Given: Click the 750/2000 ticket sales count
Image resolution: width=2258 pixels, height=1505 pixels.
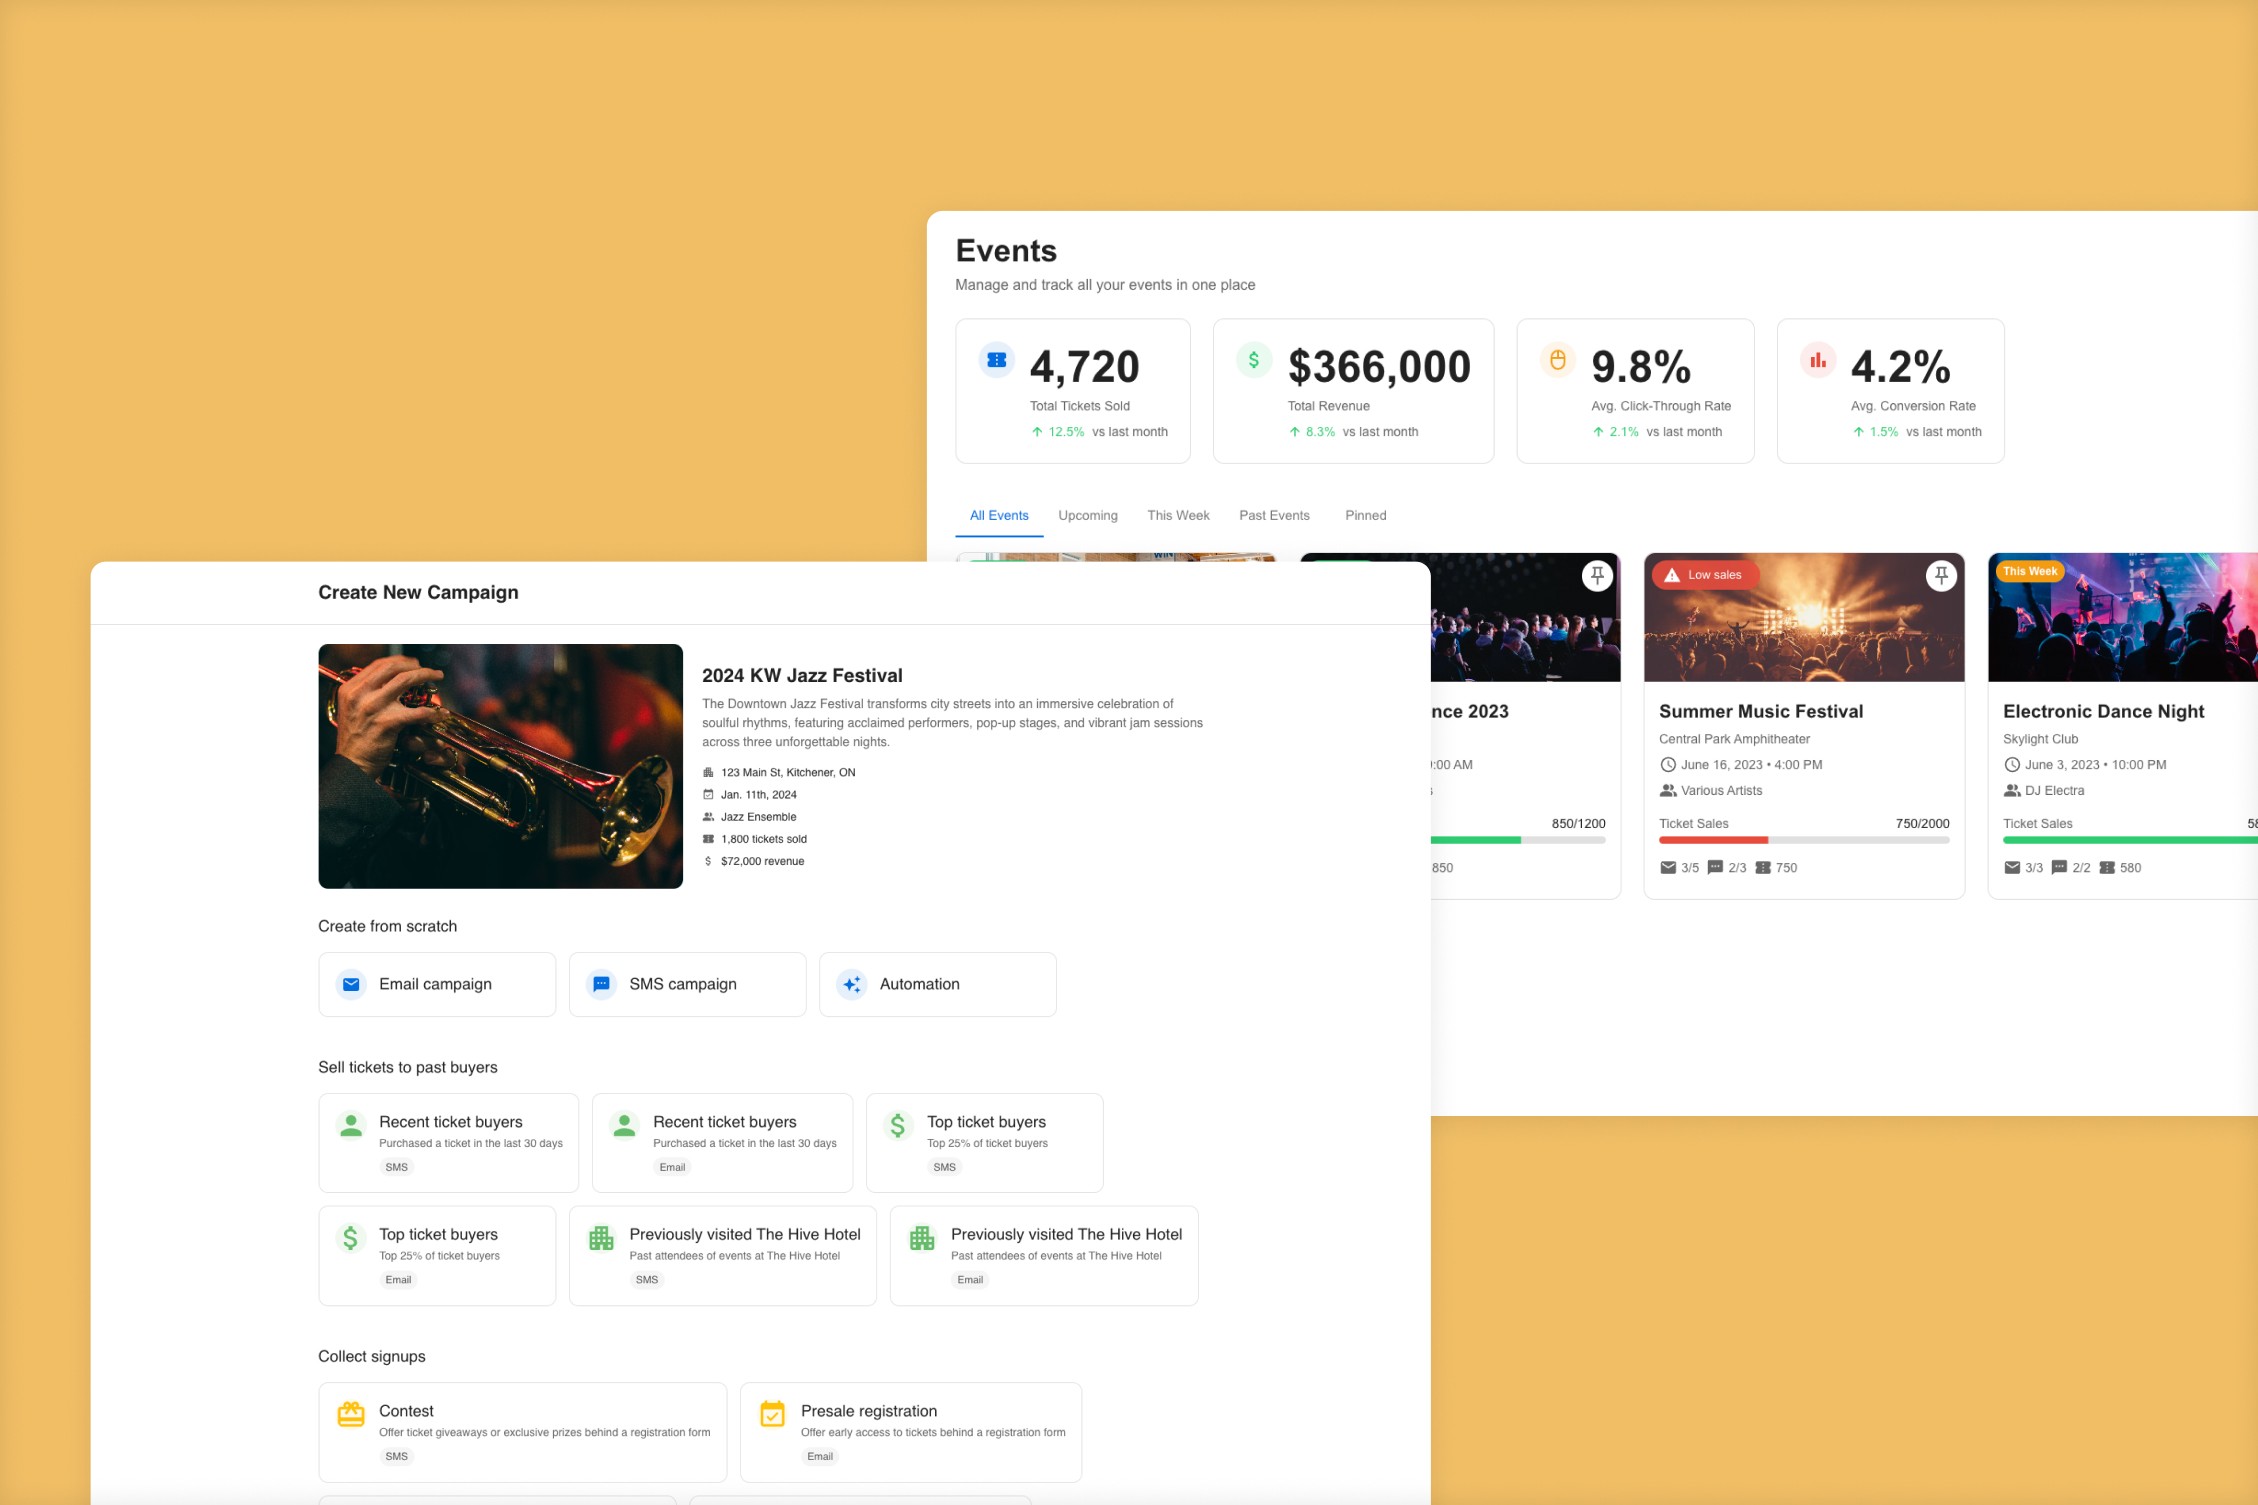Looking at the screenshot, I should tap(1922, 824).
